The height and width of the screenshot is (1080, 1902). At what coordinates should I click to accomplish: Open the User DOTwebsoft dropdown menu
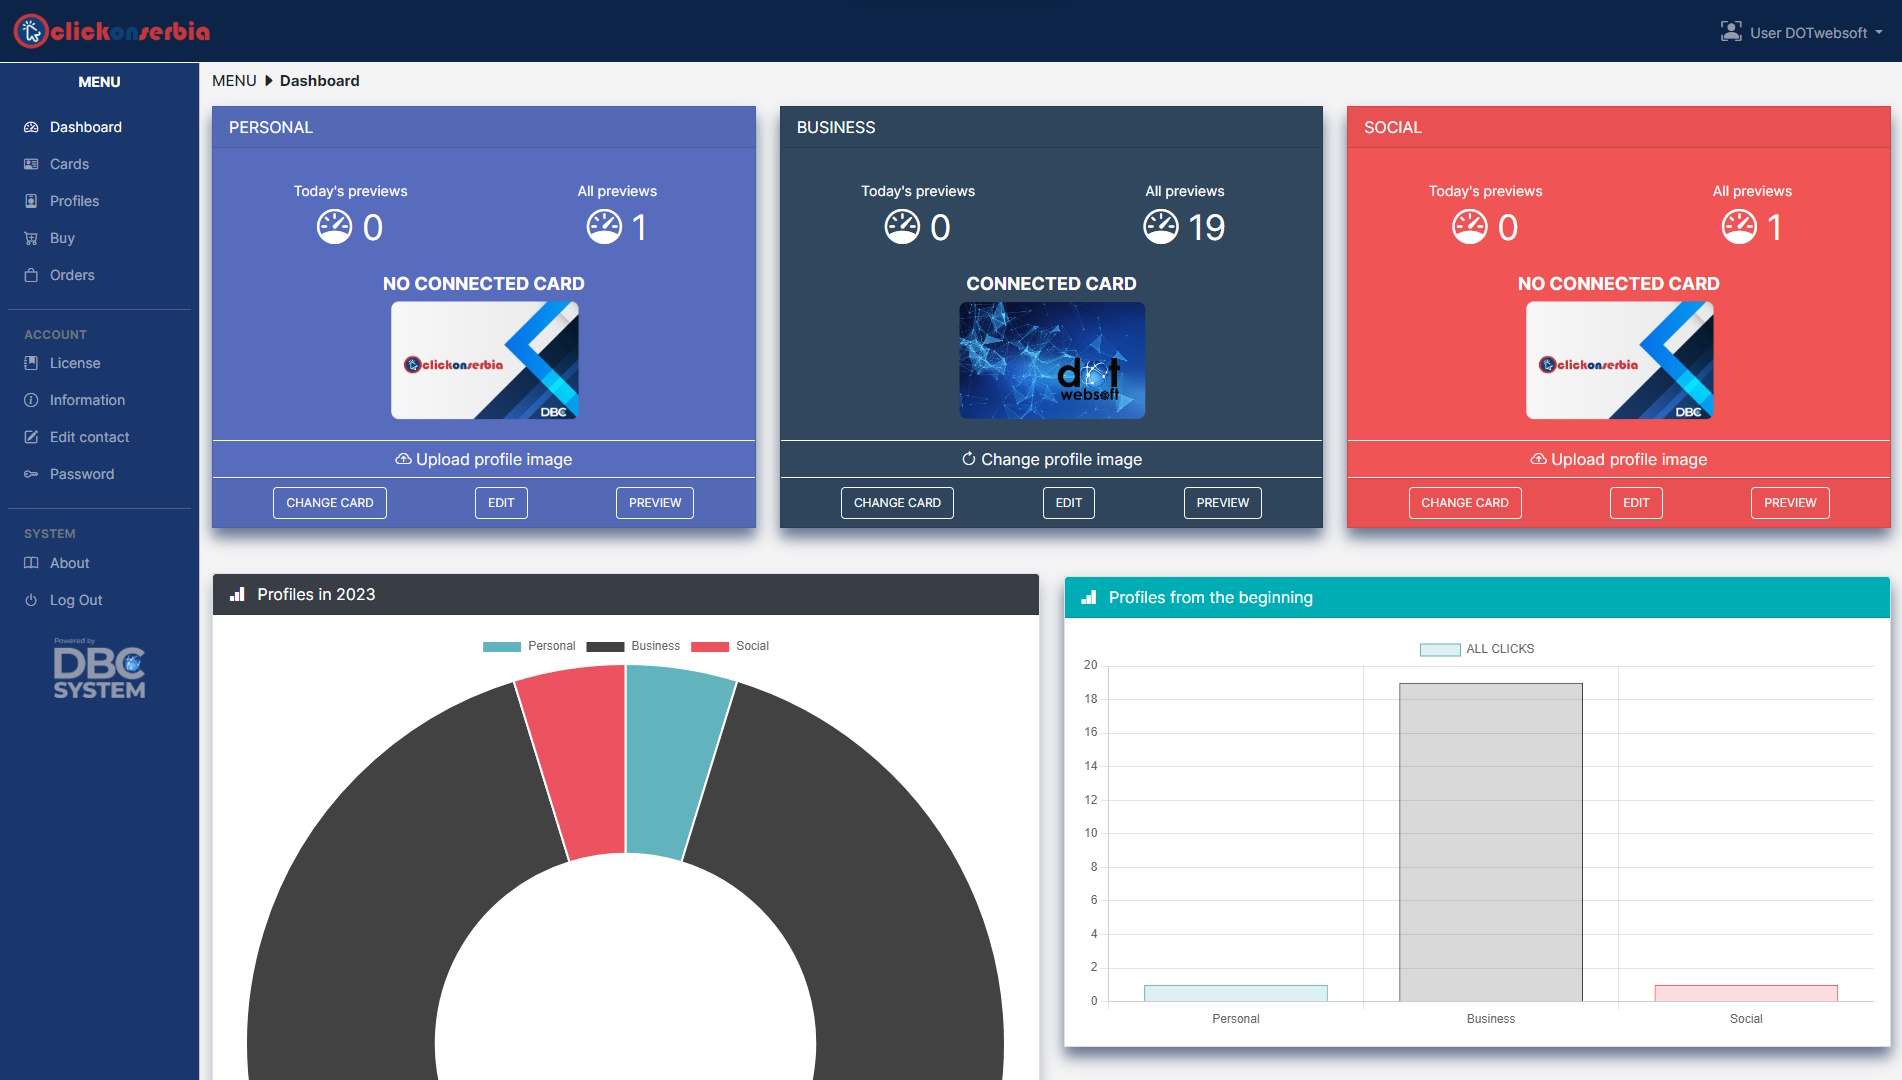click(x=1802, y=32)
